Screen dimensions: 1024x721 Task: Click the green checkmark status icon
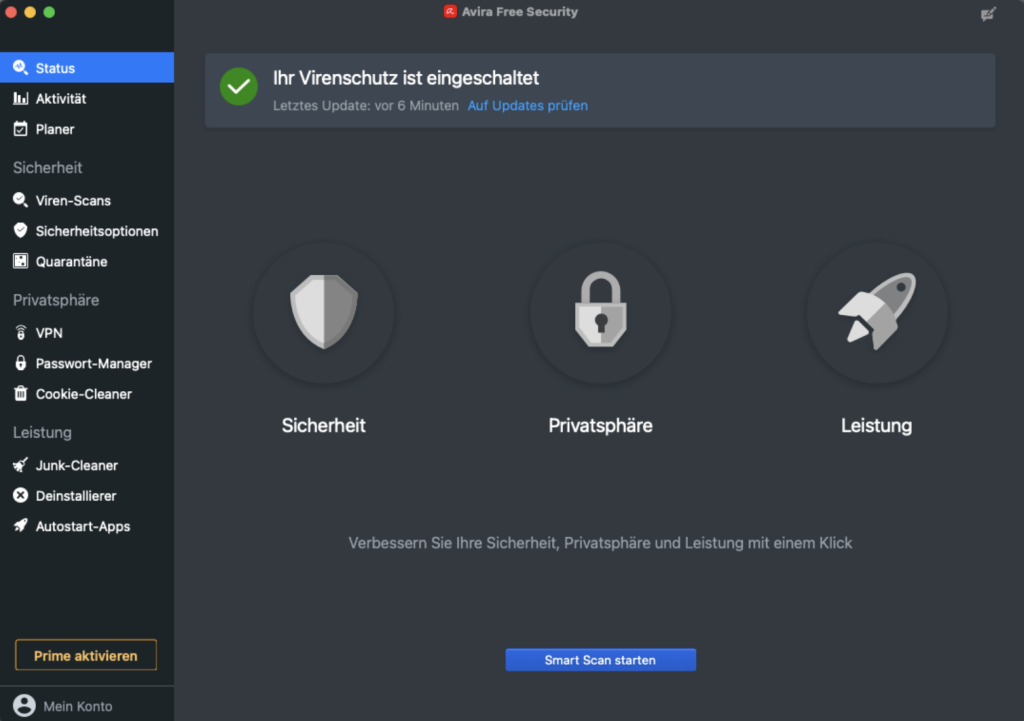click(239, 86)
